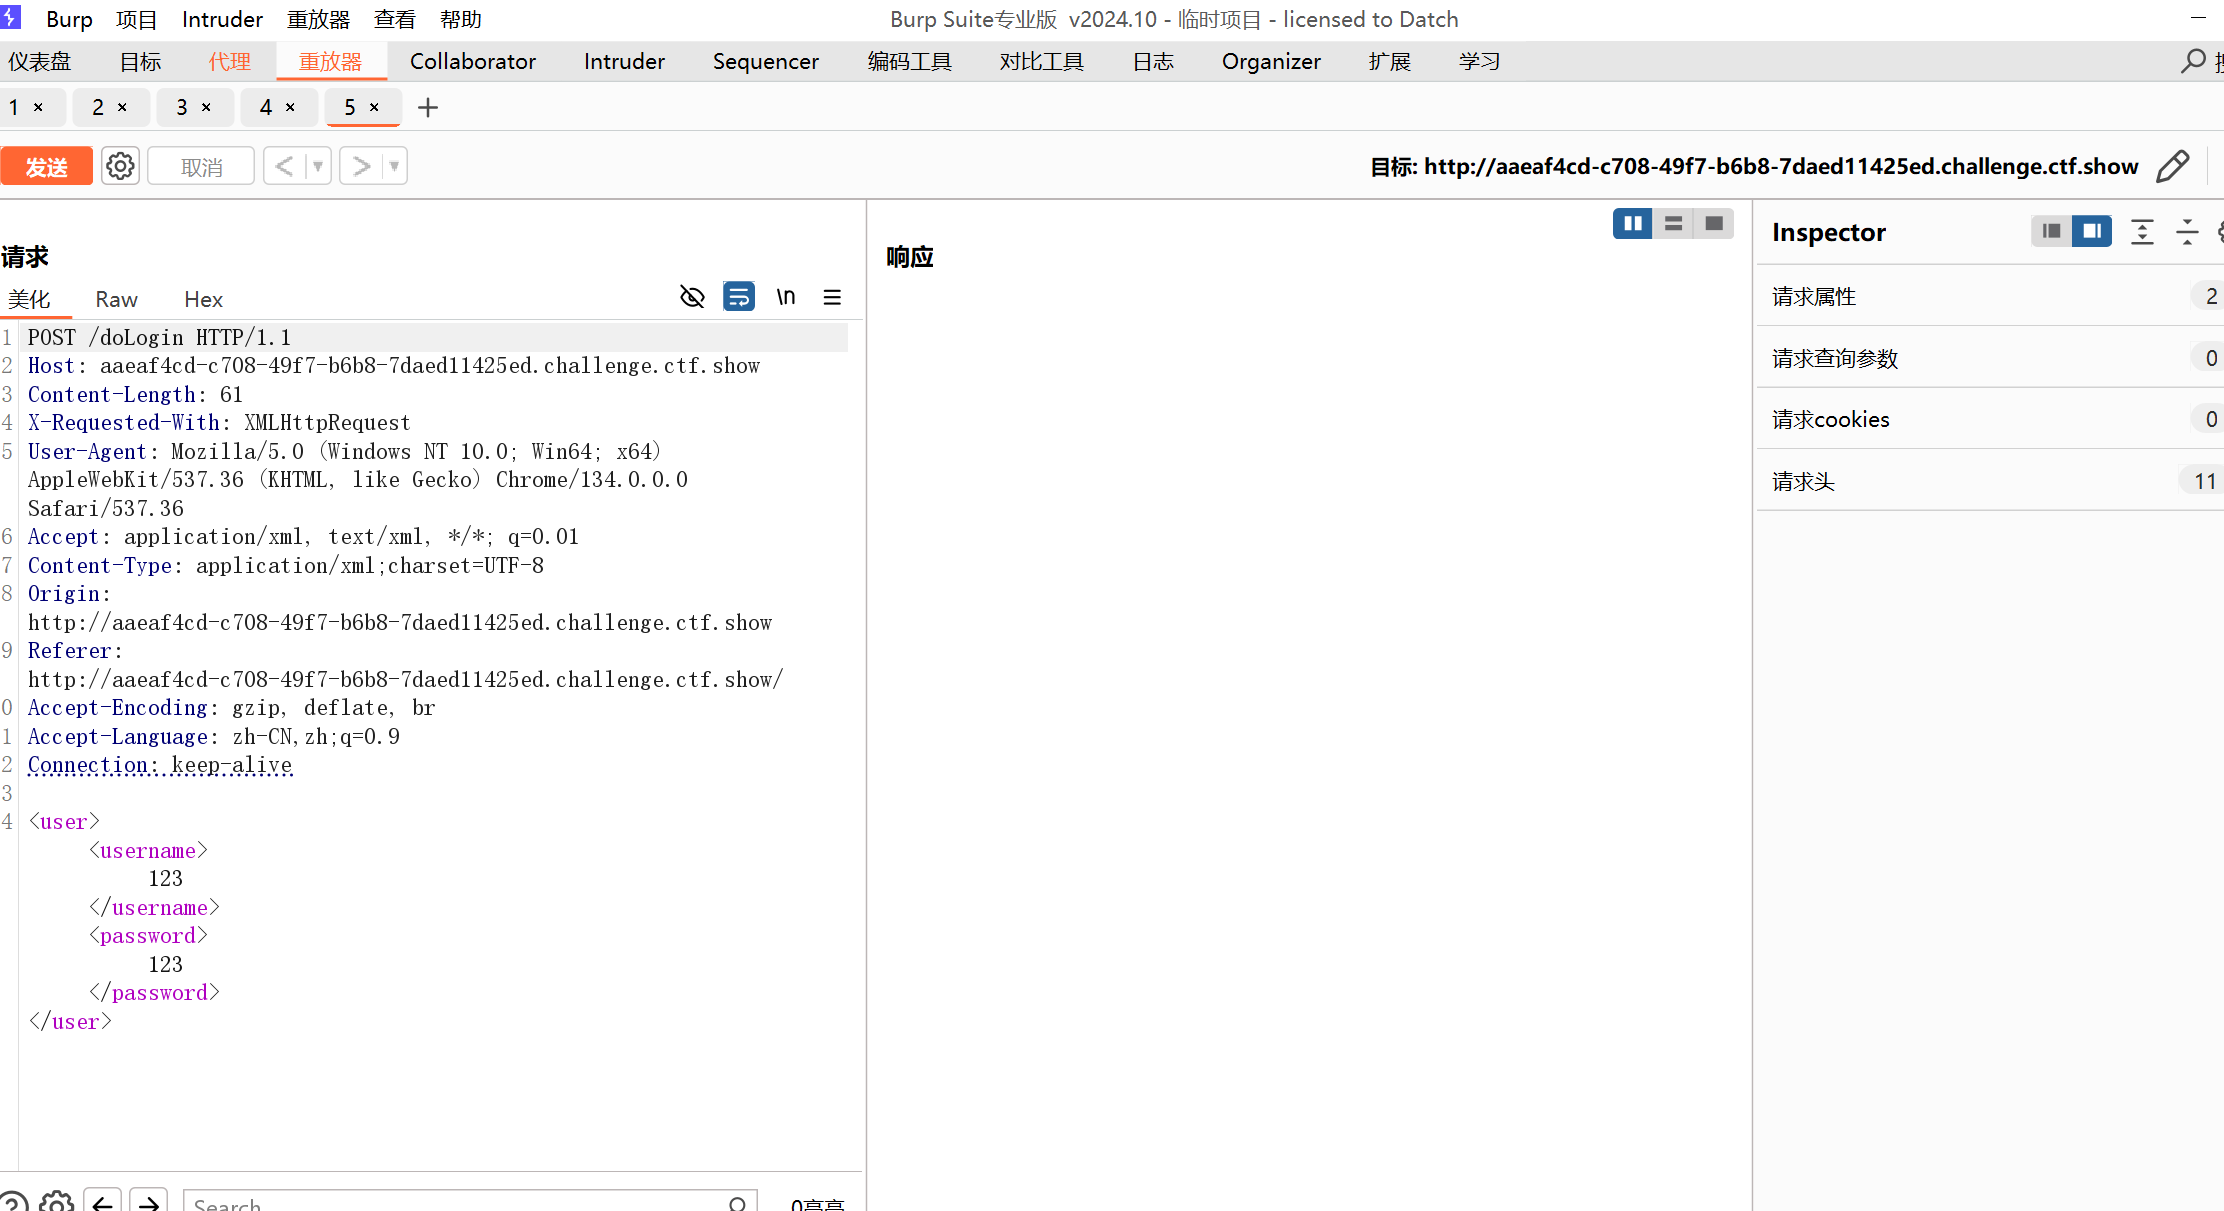2224x1211 pixels.
Task: Toggle line wrap button in request editor
Action: coord(739,297)
